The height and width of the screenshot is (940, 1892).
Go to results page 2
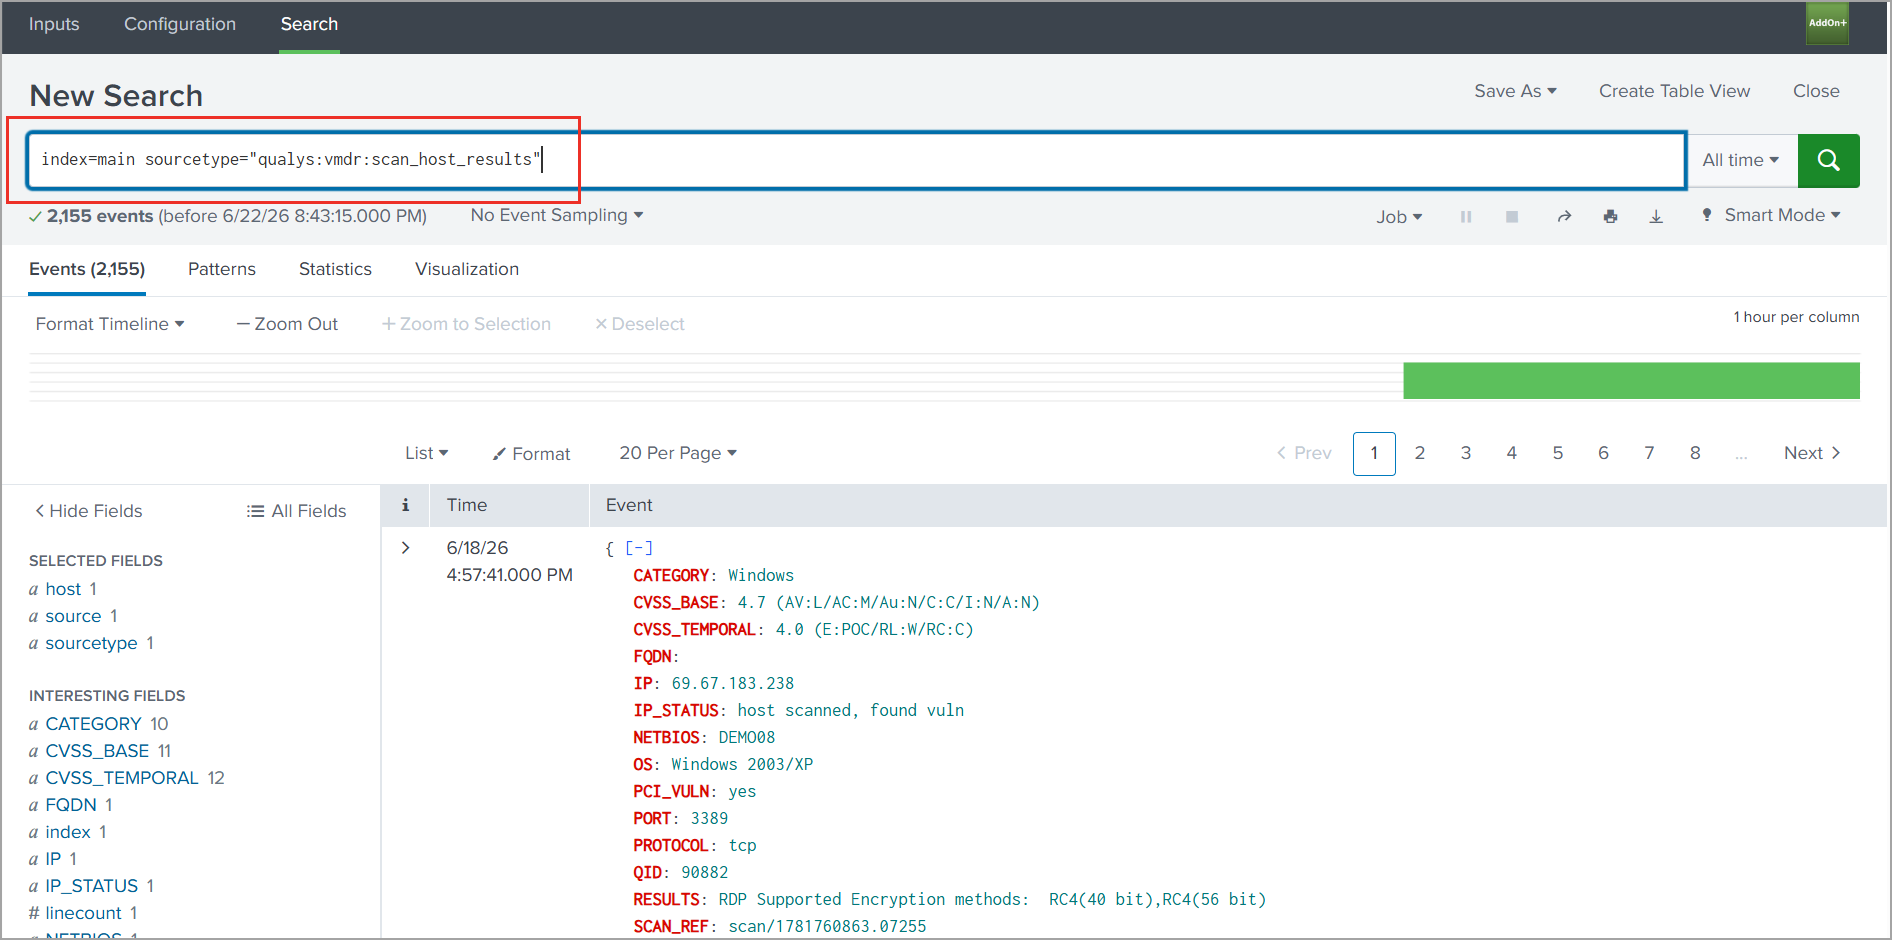pos(1420,453)
